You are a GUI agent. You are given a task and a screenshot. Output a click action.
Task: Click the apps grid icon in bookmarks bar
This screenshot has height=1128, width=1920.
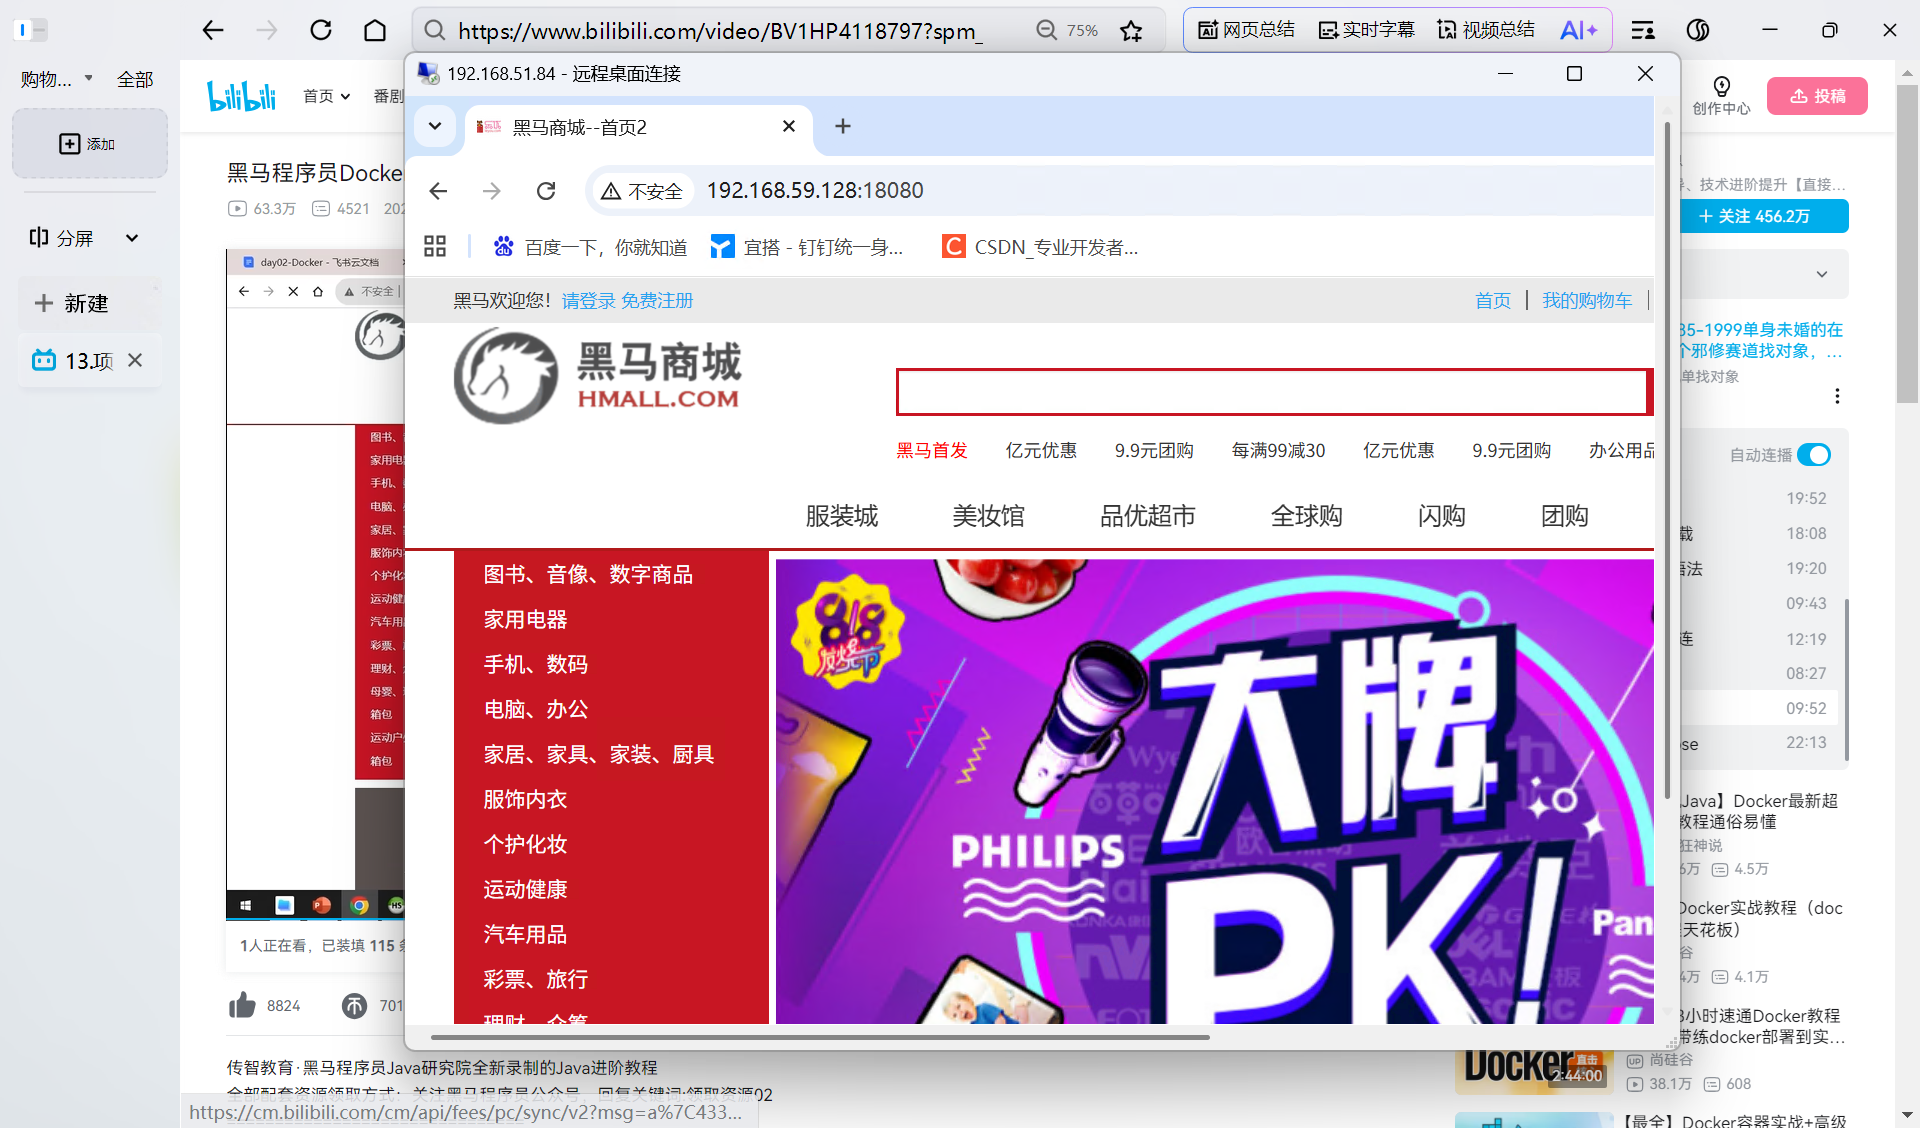click(435, 246)
